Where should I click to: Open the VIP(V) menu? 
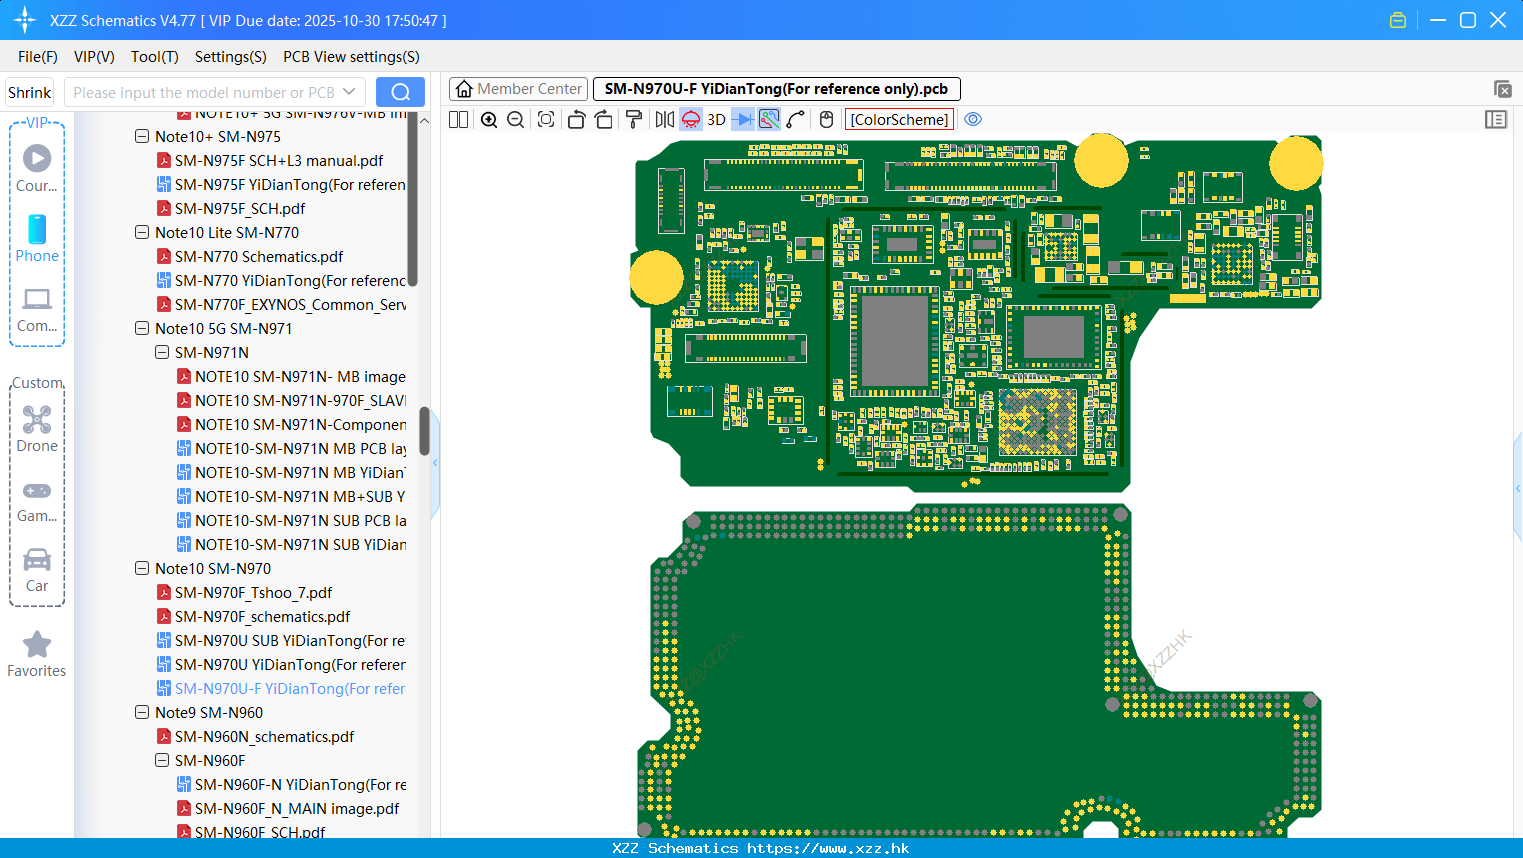coord(94,57)
